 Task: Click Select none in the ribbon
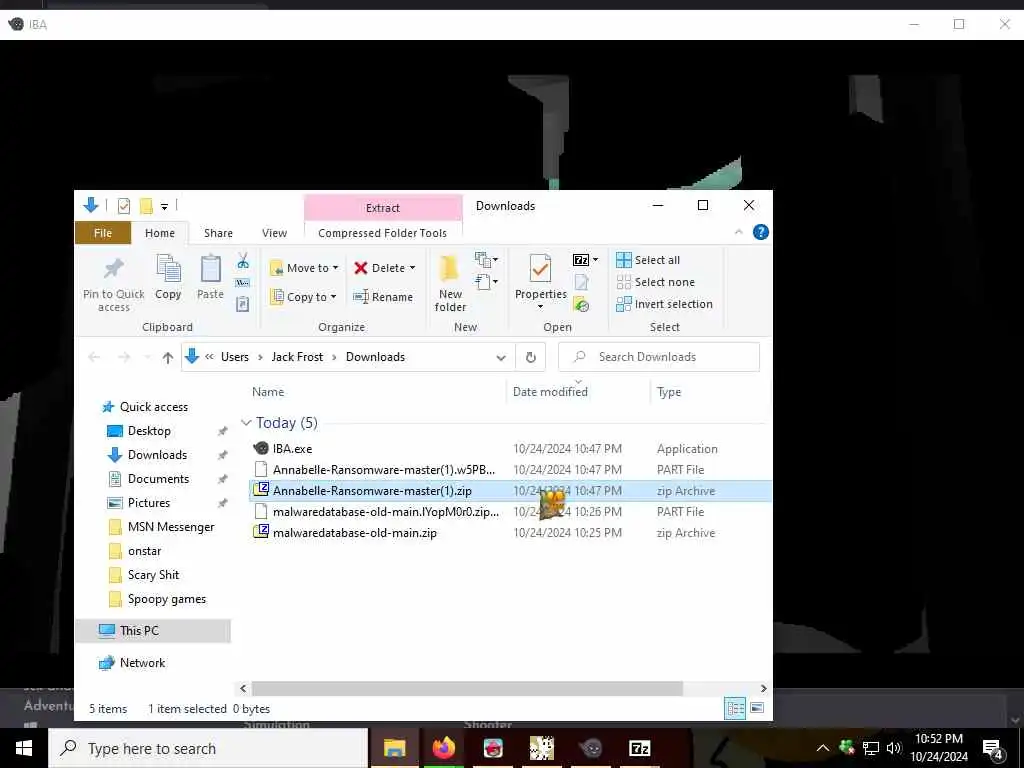655,282
